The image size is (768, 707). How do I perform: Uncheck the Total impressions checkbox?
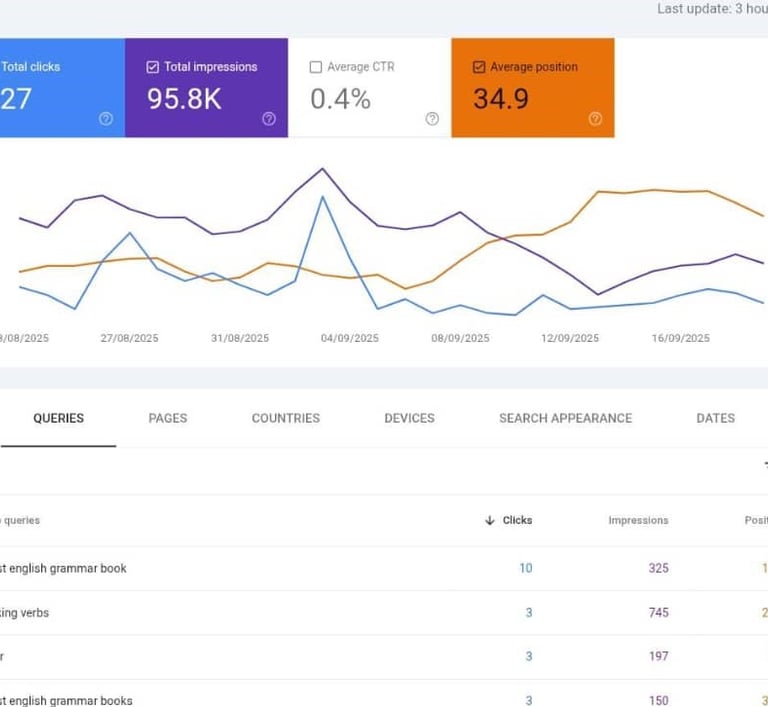pos(153,67)
